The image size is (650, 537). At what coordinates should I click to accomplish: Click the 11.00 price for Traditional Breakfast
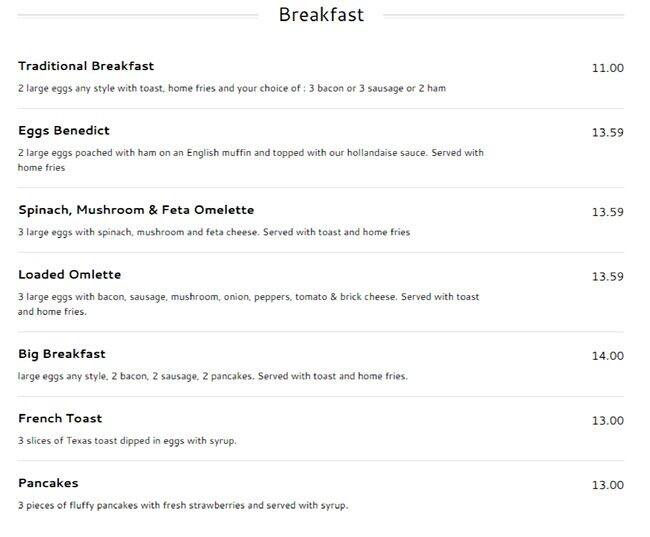(x=607, y=69)
